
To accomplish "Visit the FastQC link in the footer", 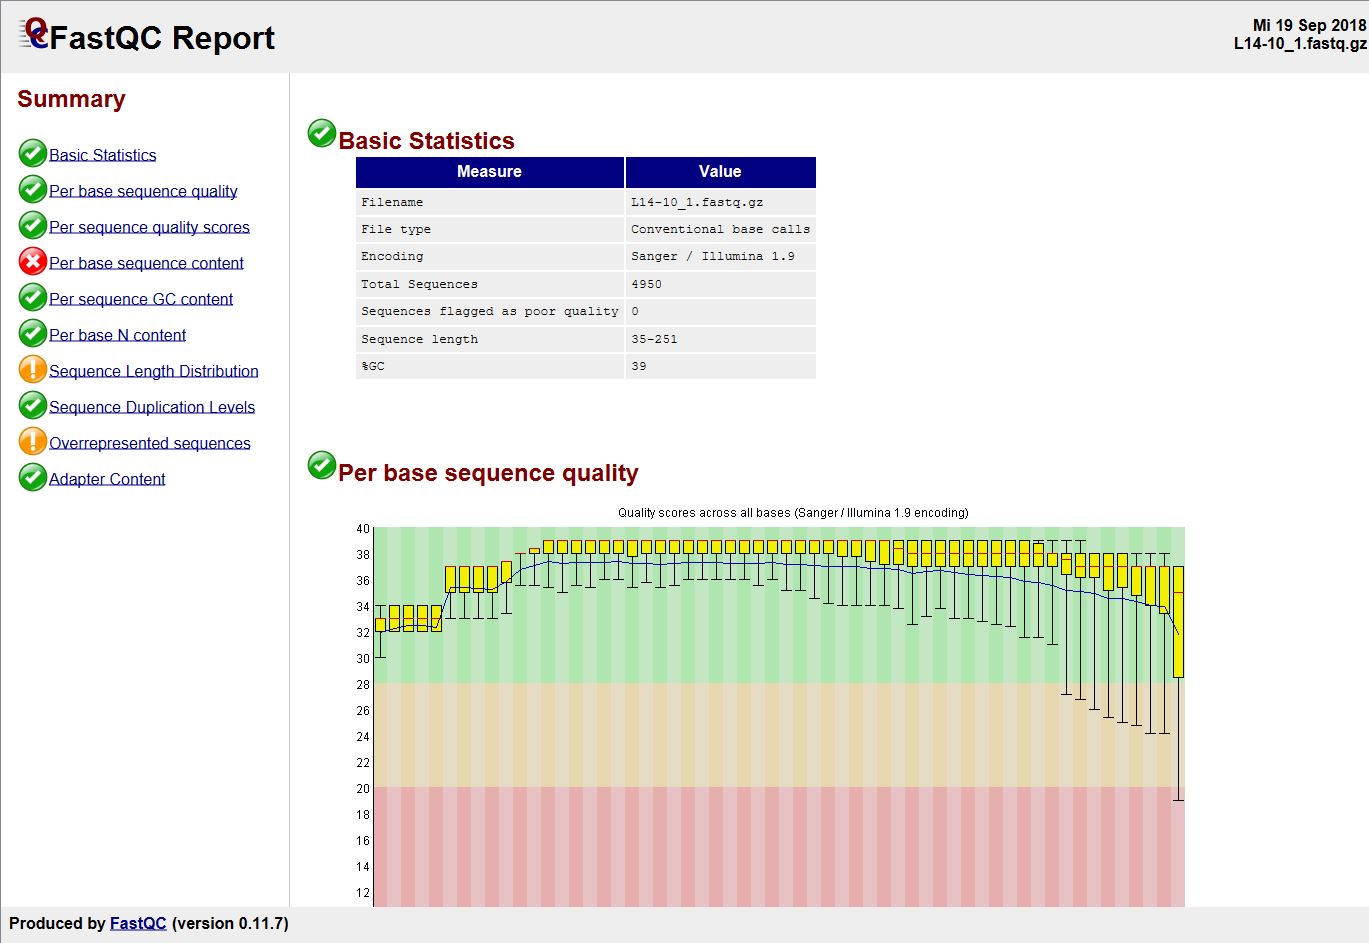I will 137,923.
